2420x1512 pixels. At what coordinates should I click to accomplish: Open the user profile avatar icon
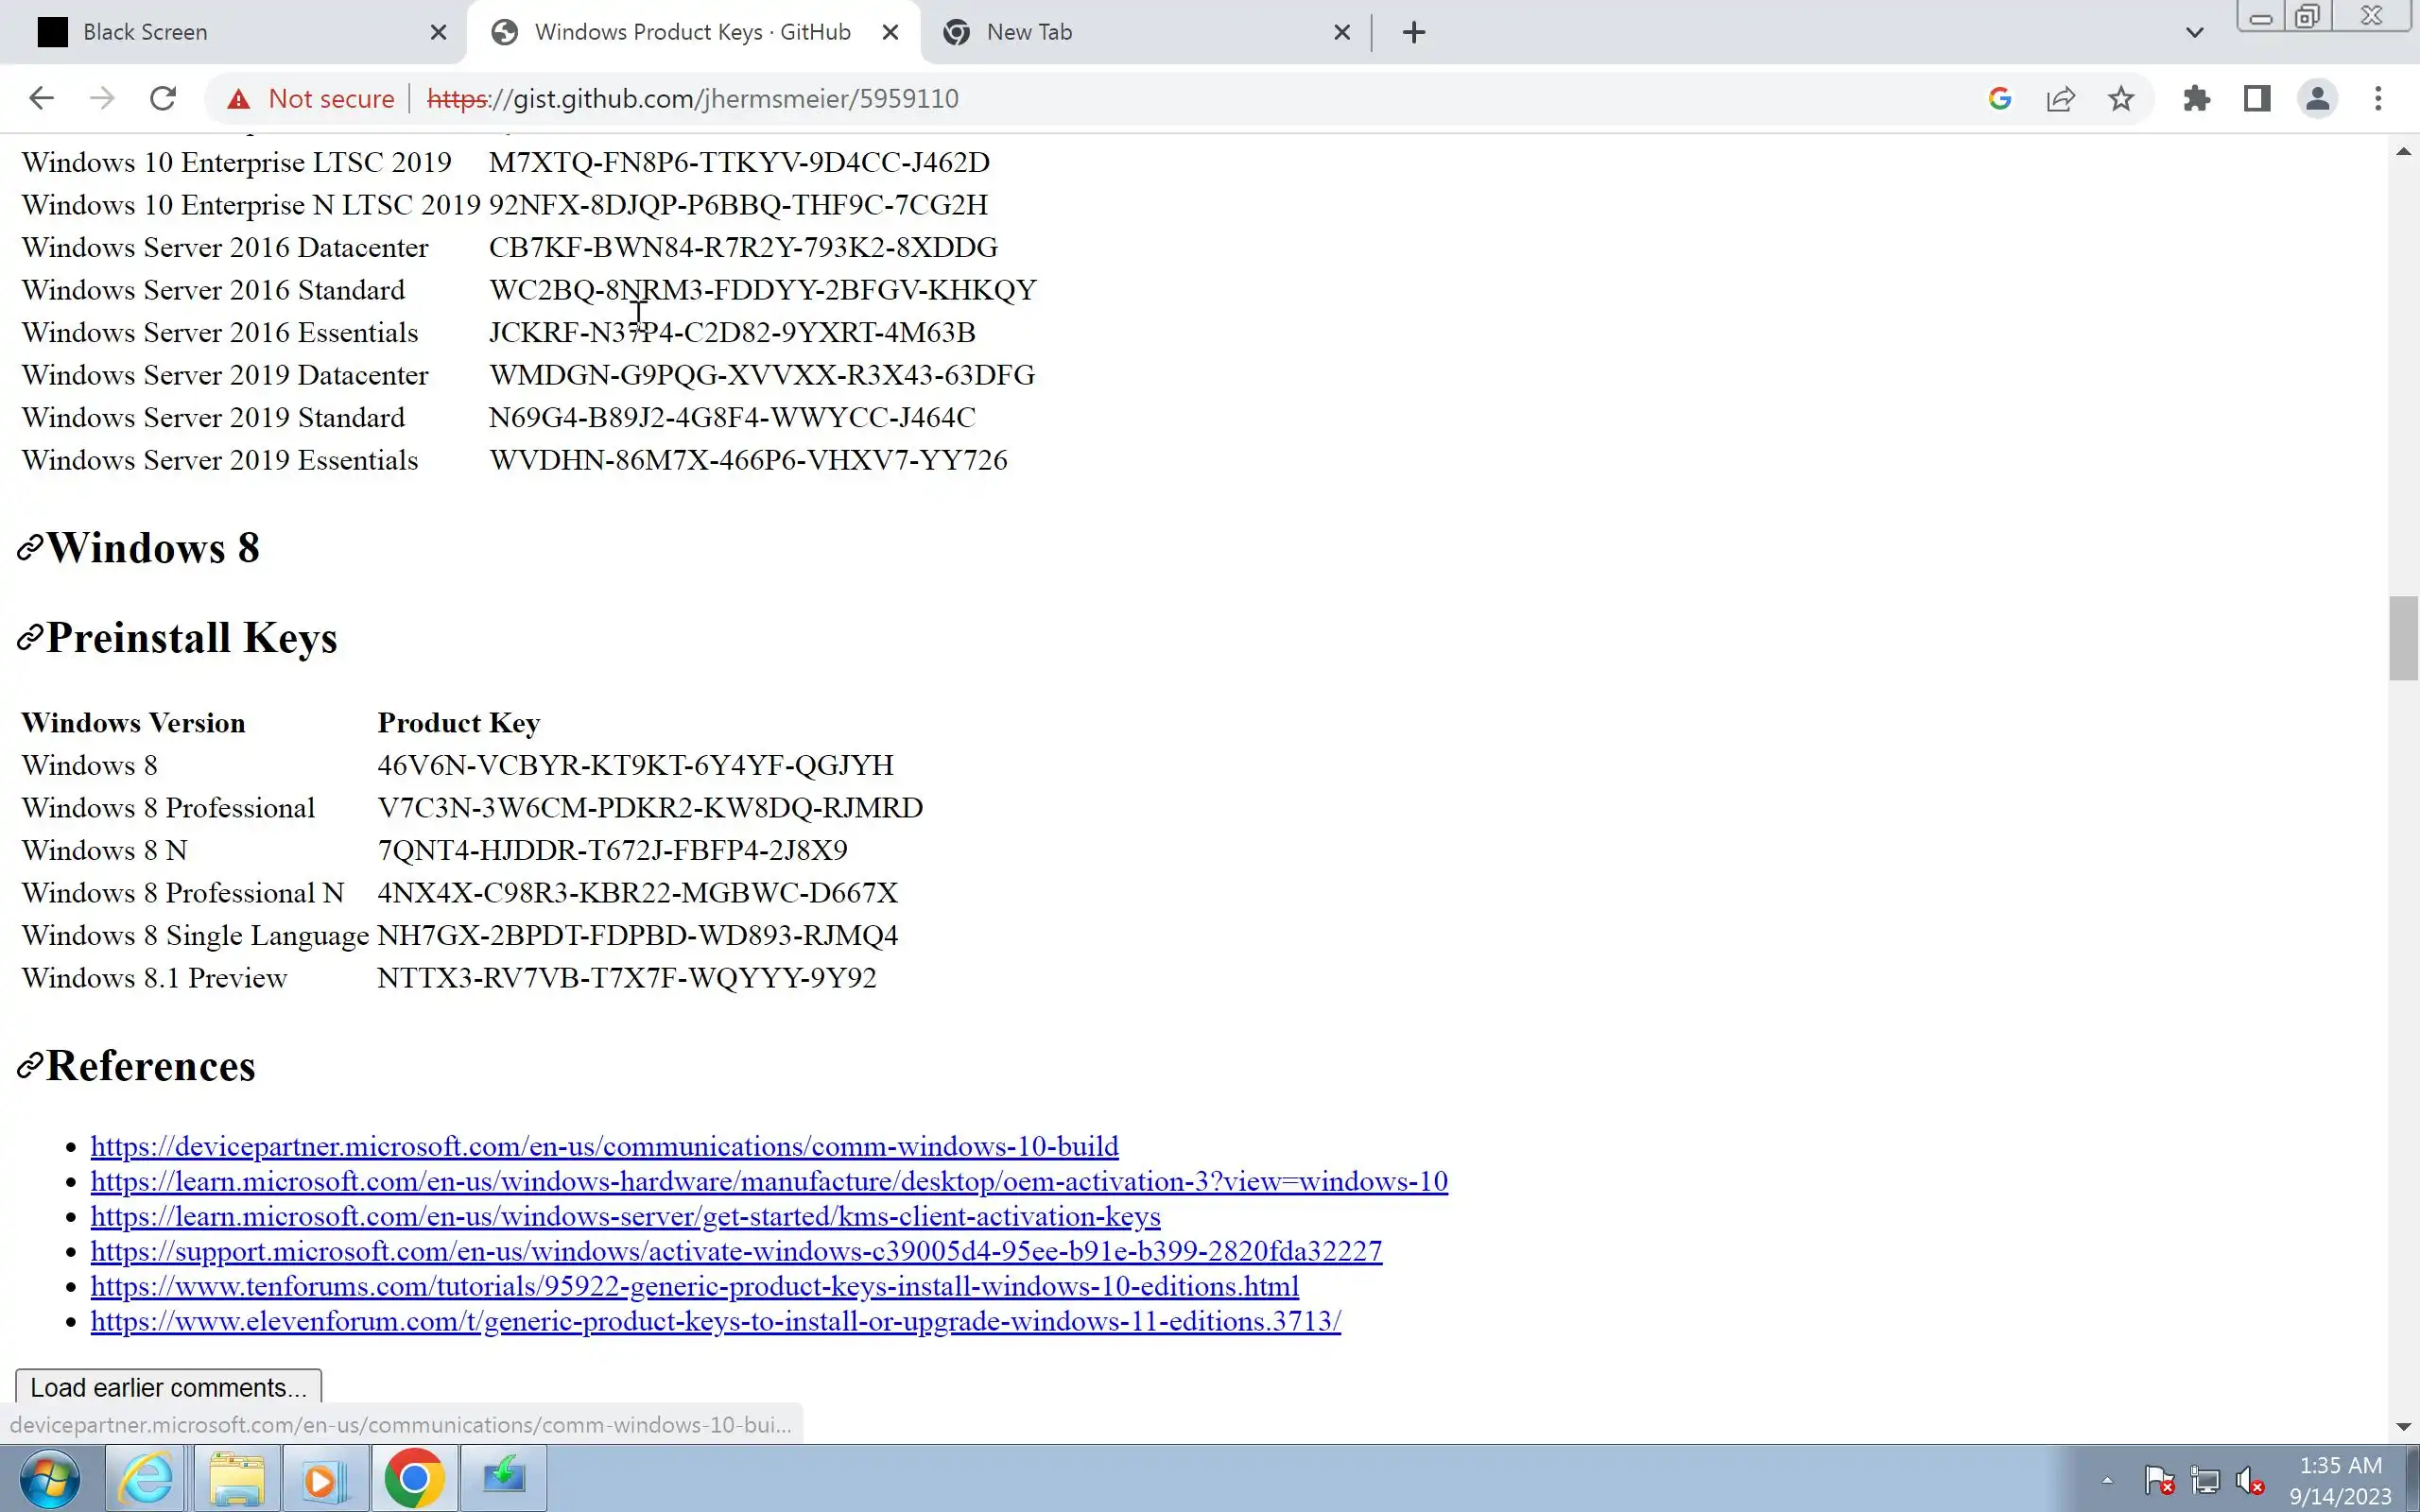point(2317,98)
